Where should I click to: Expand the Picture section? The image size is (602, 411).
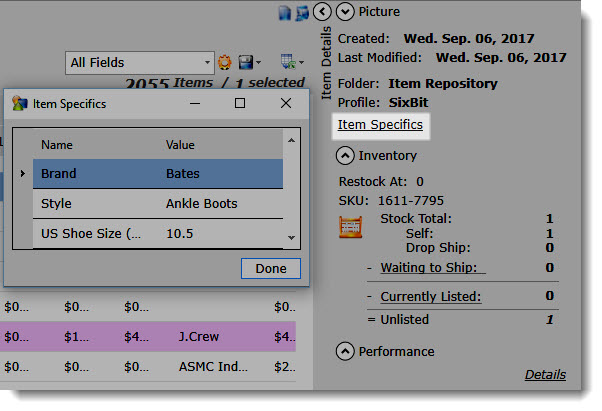(345, 12)
